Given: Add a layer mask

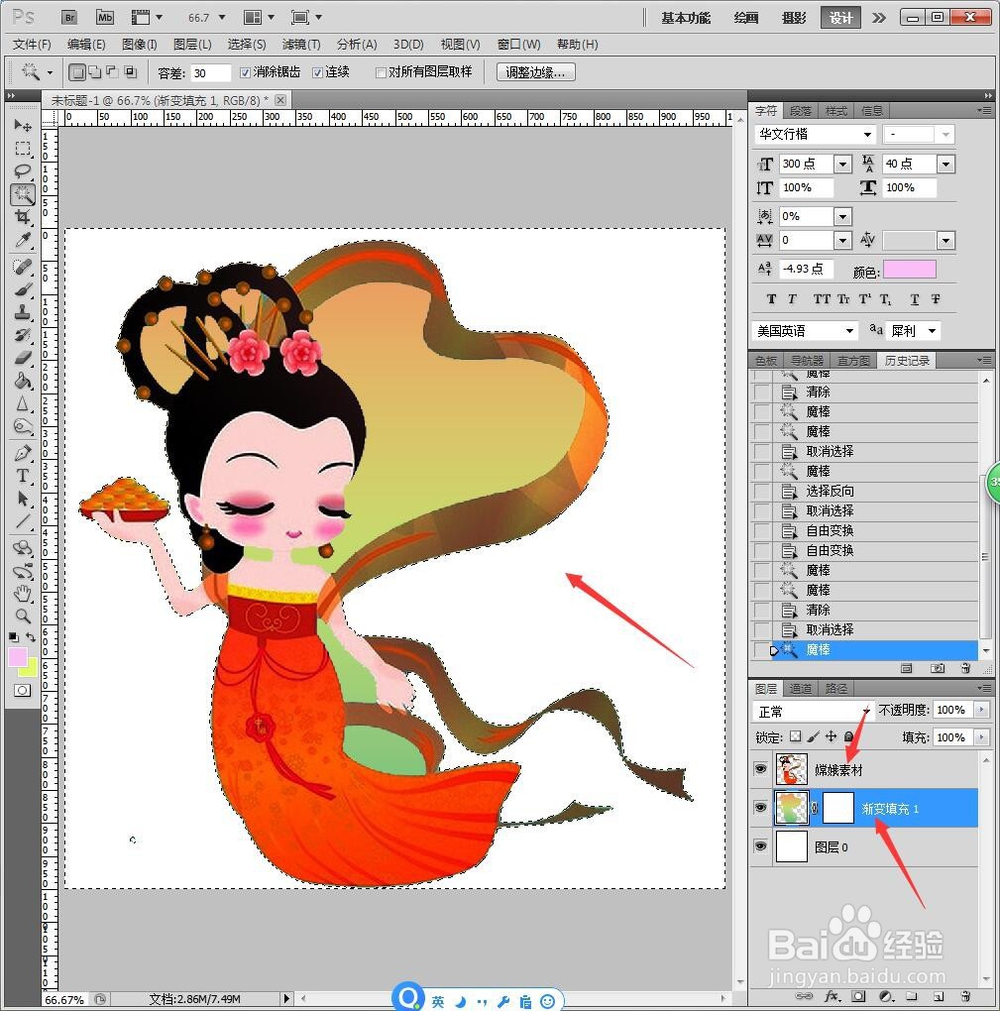Looking at the screenshot, I should click(858, 996).
